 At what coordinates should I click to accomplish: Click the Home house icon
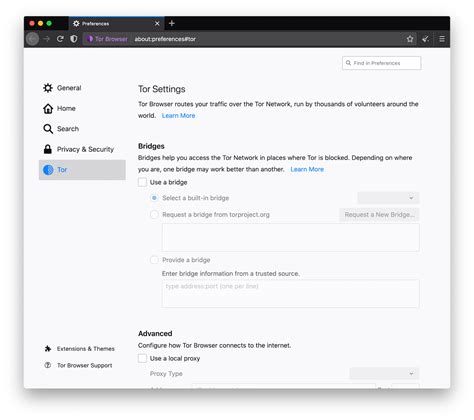[x=48, y=109]
